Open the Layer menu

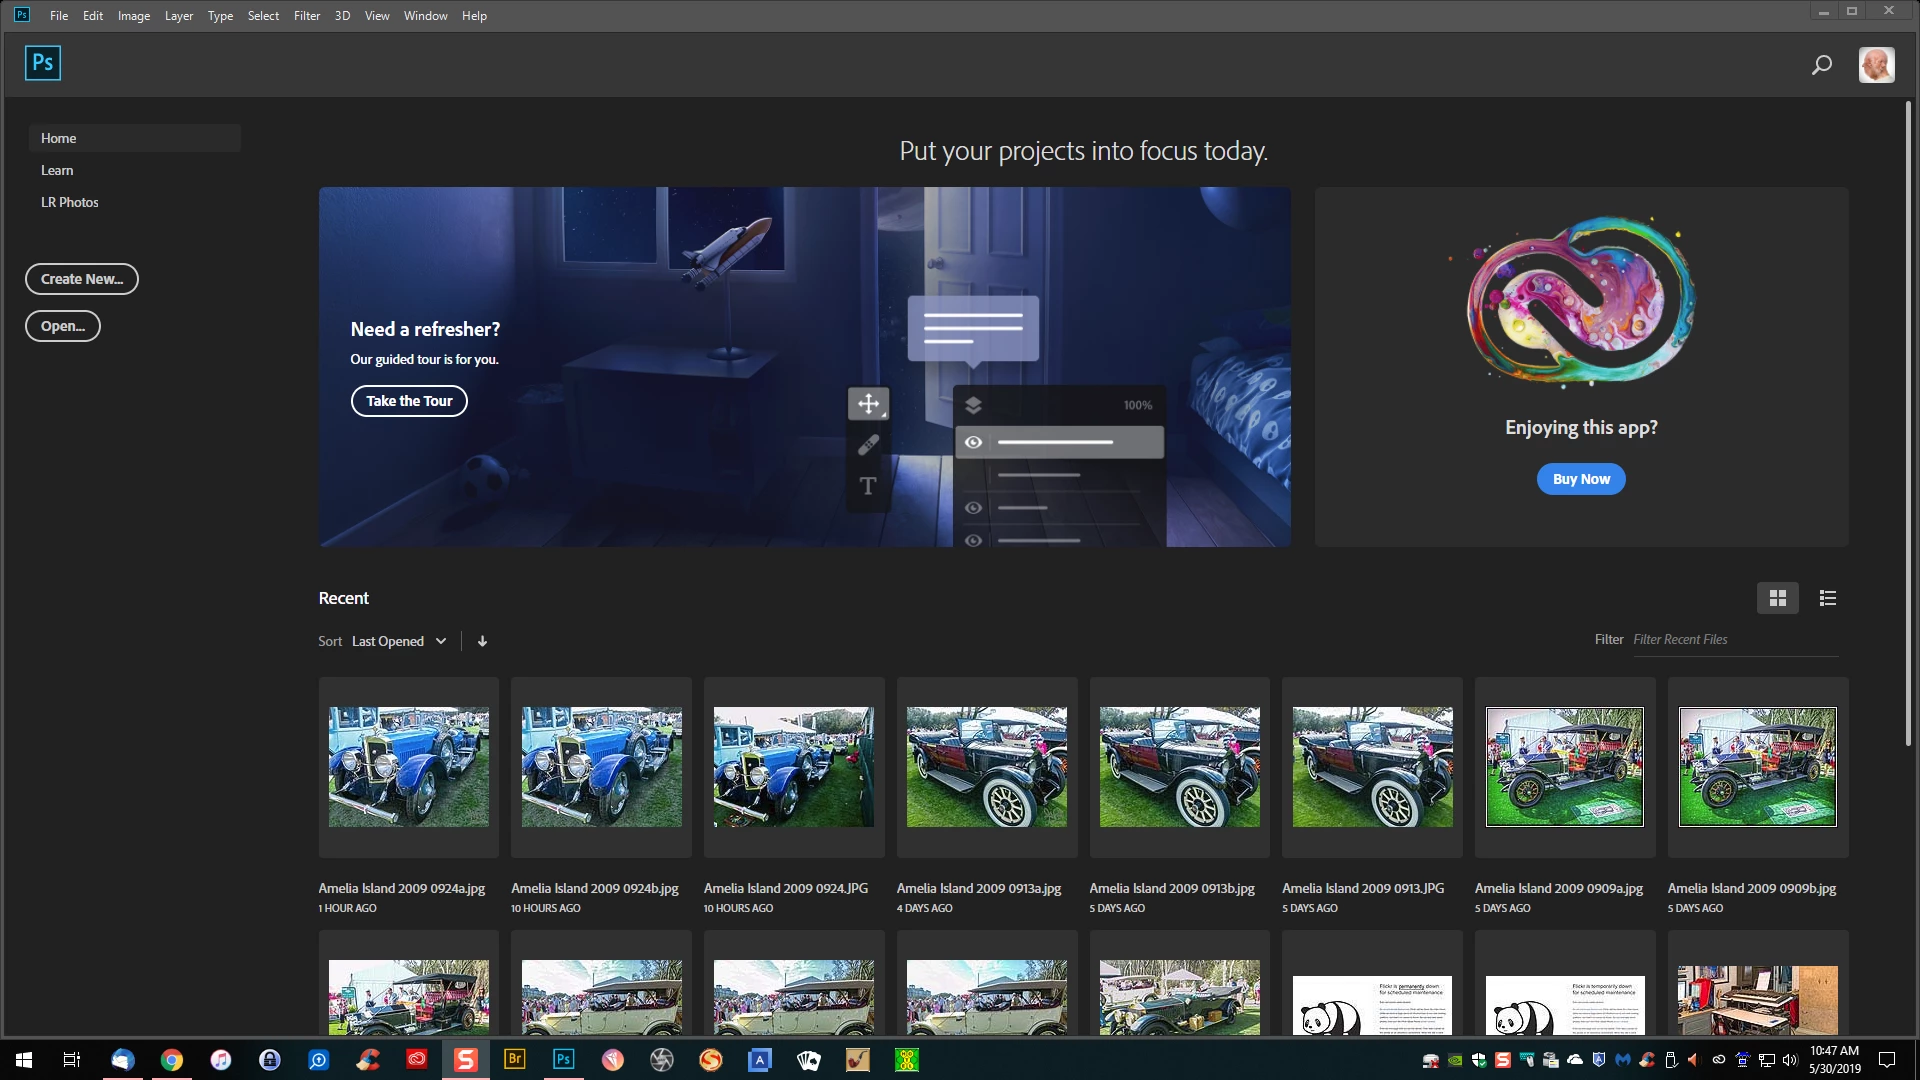point(179,16)
